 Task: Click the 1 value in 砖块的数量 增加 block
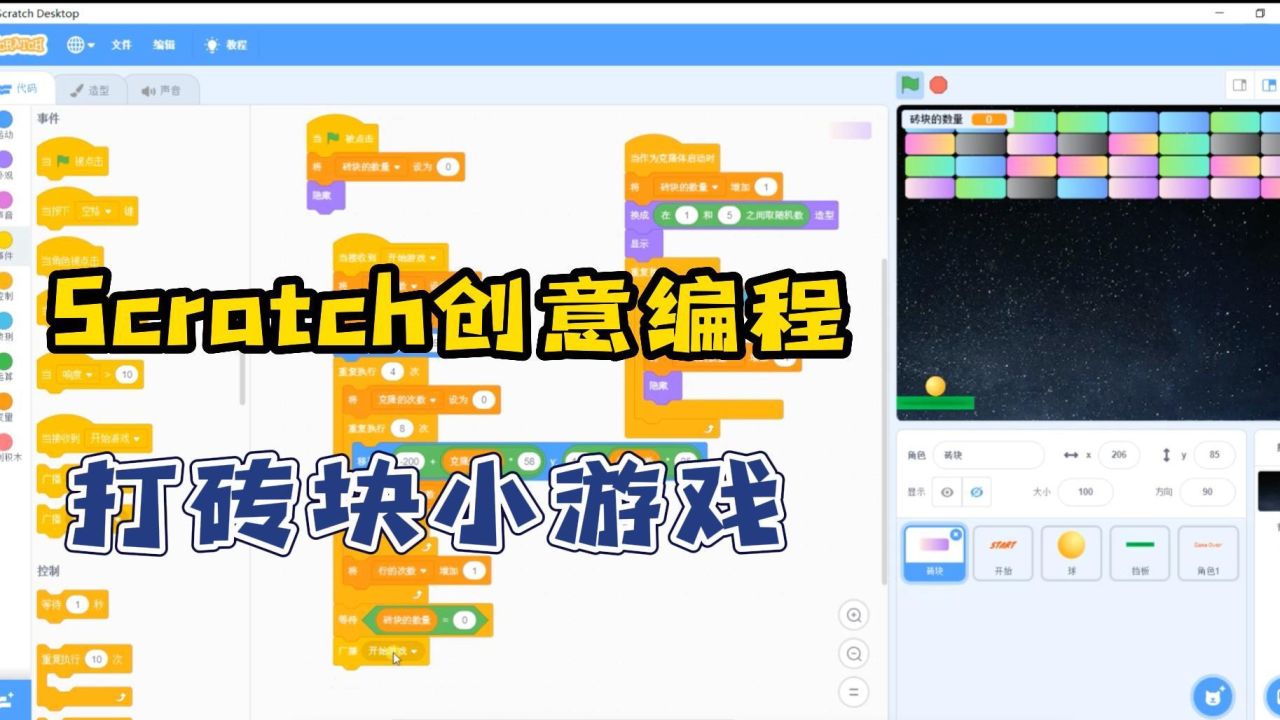[x=766, y=187]
